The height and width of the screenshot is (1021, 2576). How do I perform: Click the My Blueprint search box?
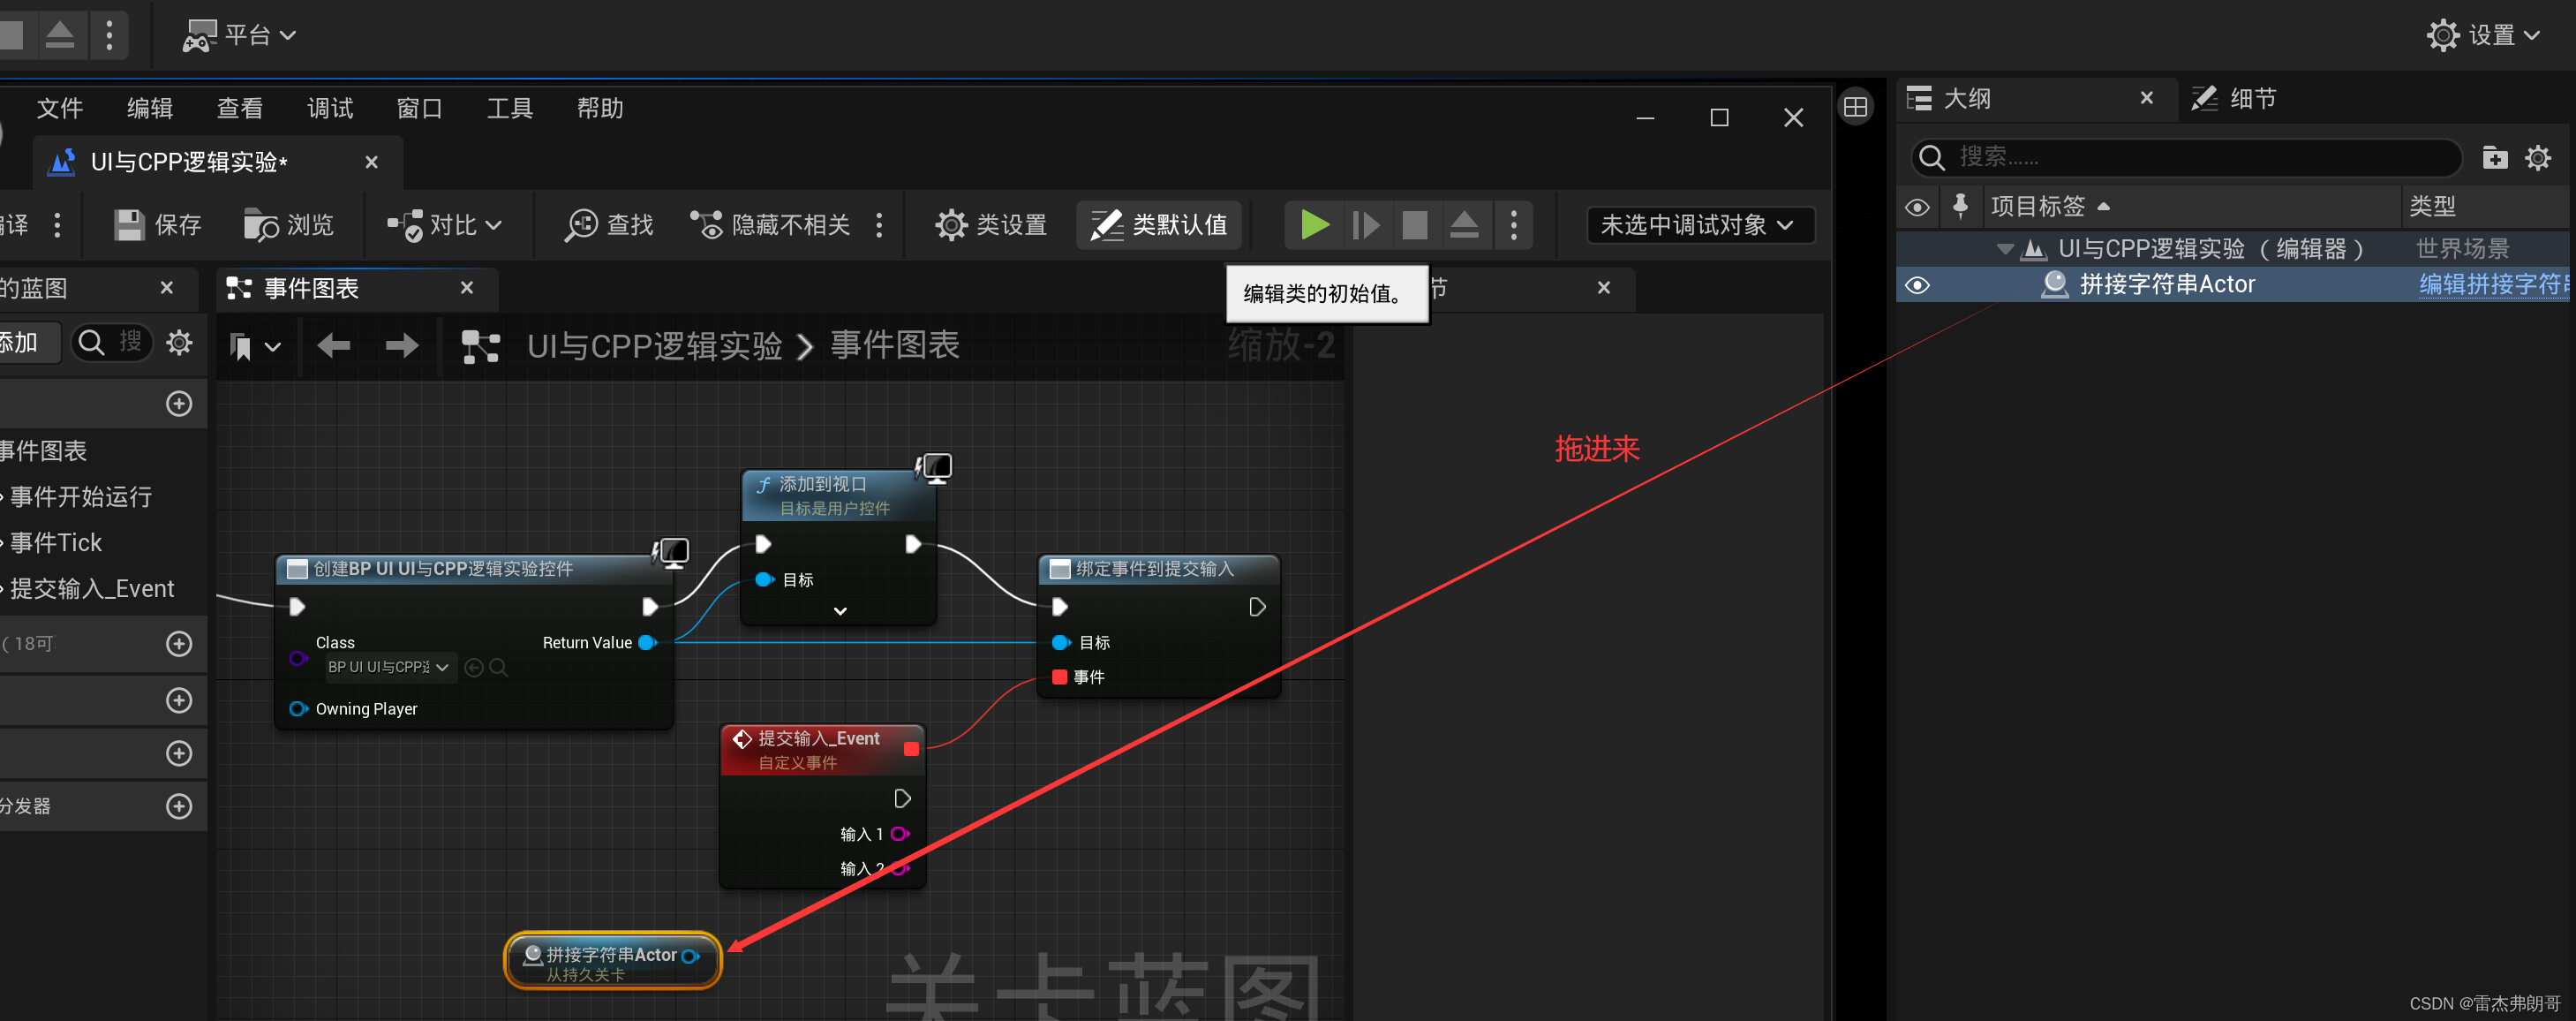point(111,343)
